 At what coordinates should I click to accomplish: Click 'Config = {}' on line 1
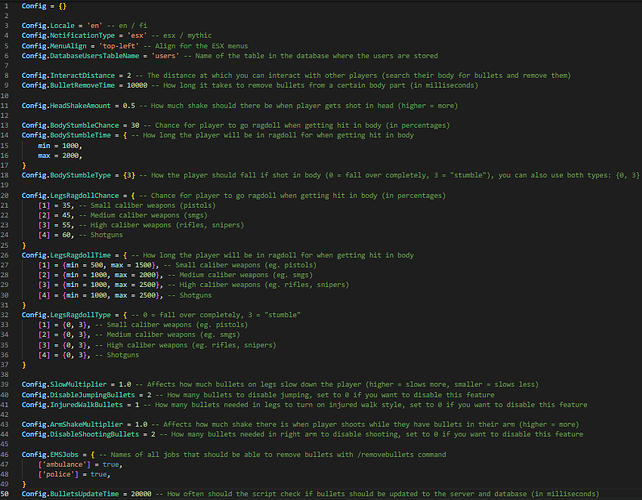tap(44, 6)
